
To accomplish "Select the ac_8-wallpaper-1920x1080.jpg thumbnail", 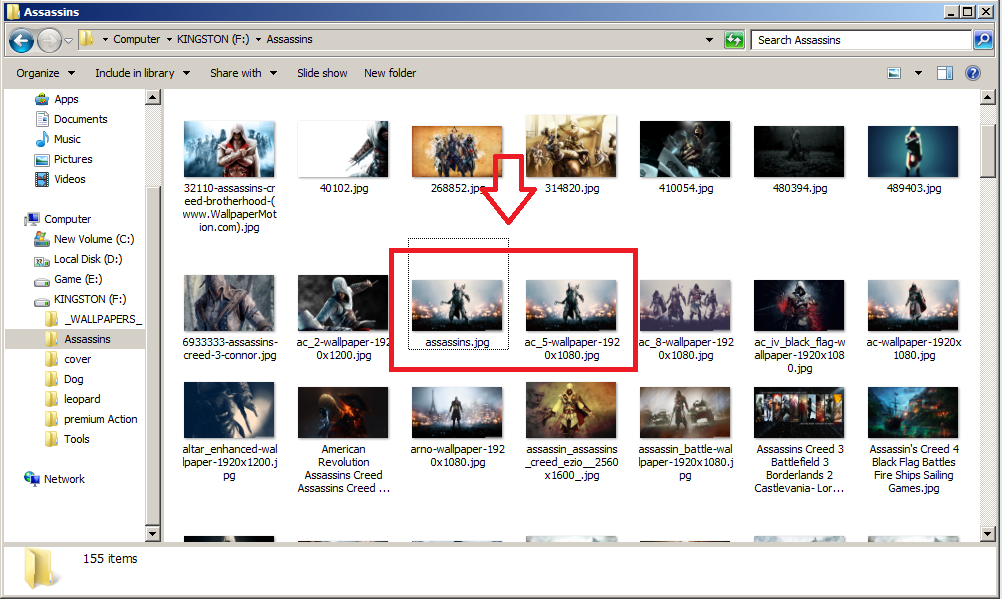I will 685,306.
